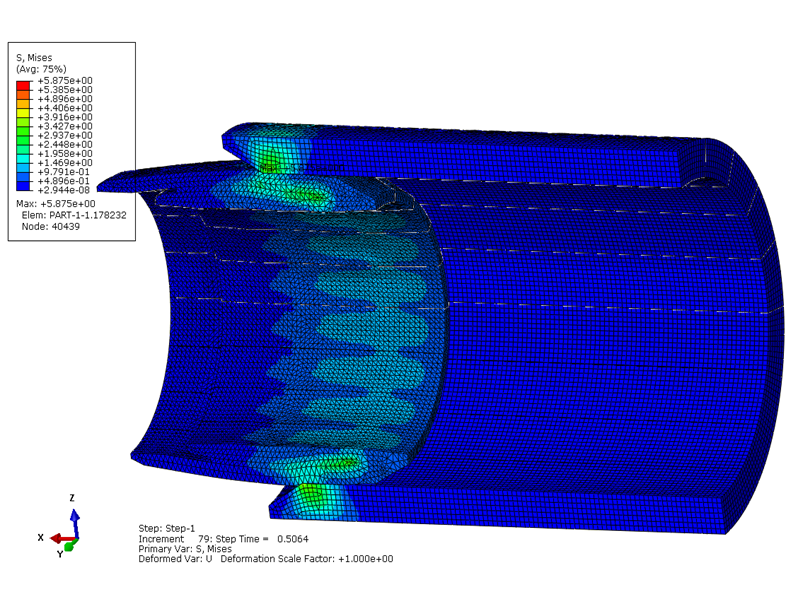Click the legend value +4.896e+00
The height and width of the screenshot is (595, 798).
65,99
